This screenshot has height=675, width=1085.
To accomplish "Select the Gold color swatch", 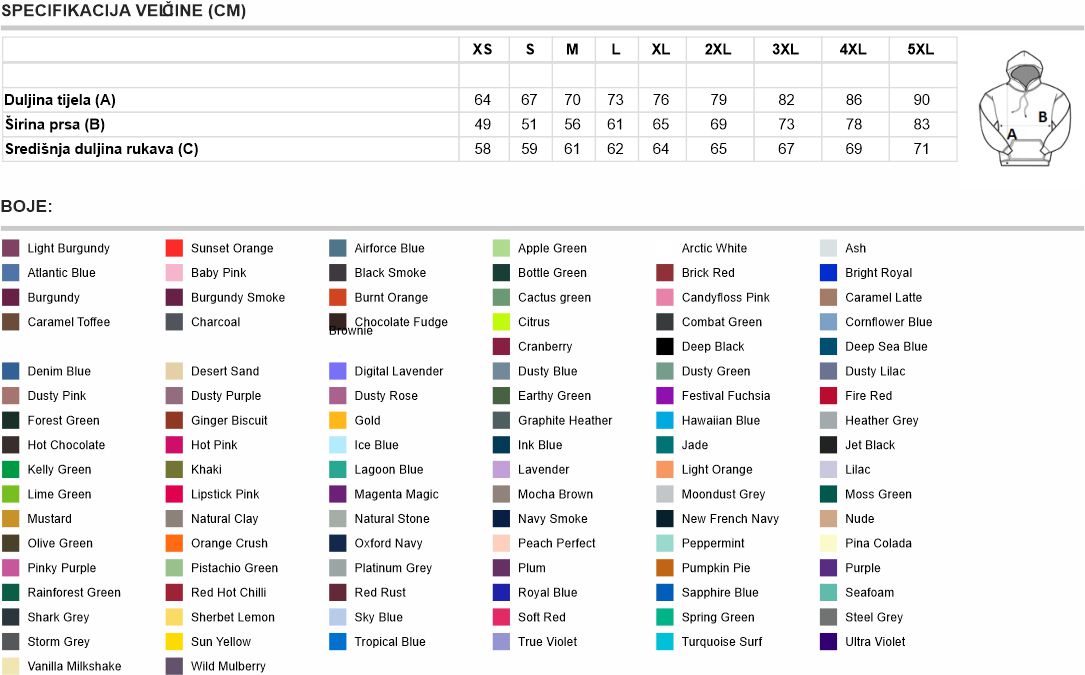I will coord(338,421).
